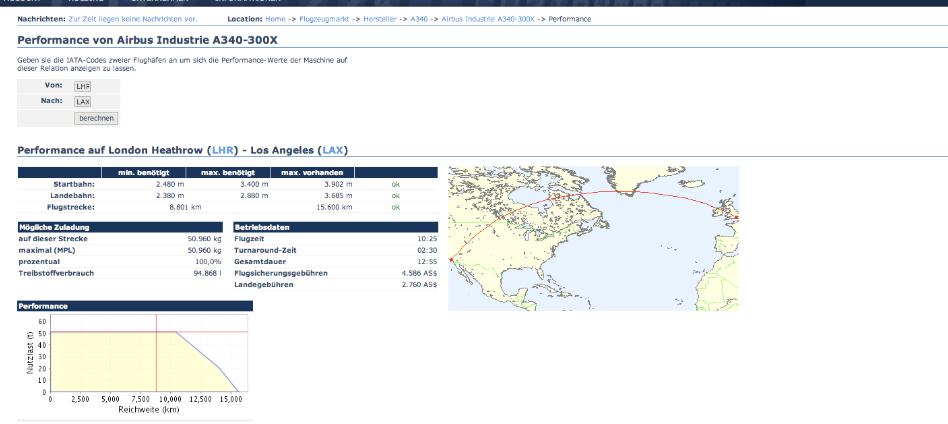Select the Startbahn row label
Screen dimensions: 948x424
(74, 184)
